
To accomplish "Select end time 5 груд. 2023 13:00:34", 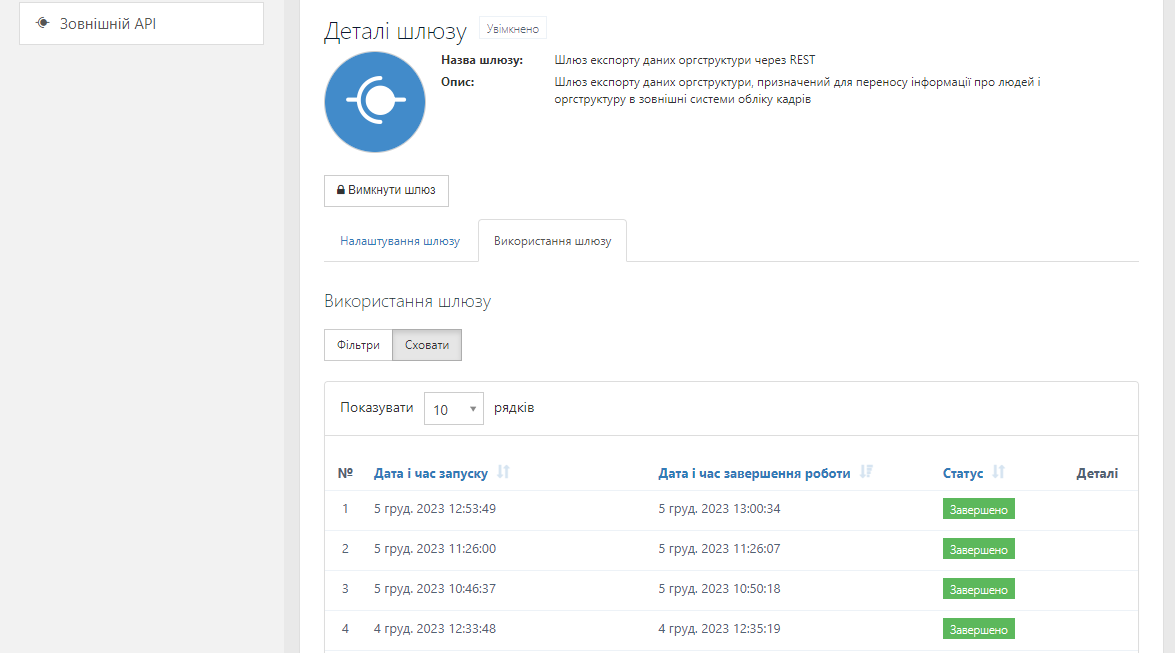I will [719, 508].
